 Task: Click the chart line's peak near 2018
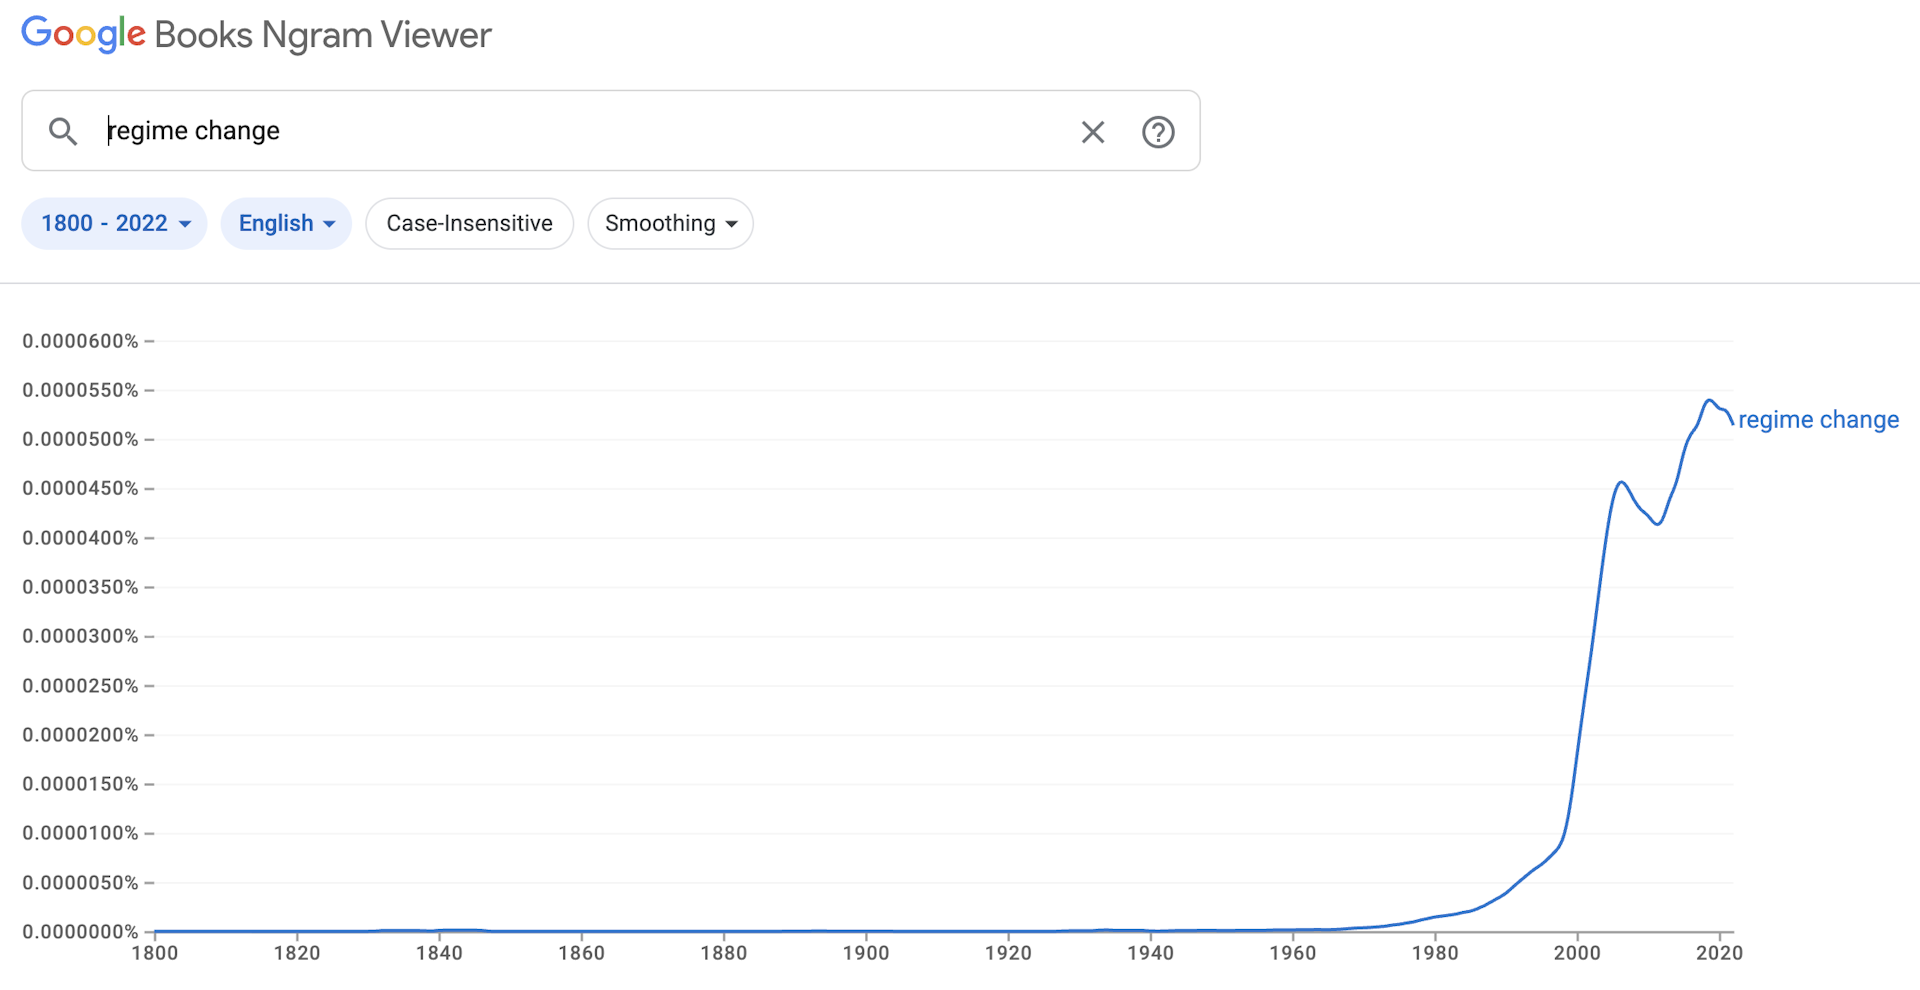pos(1709,401)
